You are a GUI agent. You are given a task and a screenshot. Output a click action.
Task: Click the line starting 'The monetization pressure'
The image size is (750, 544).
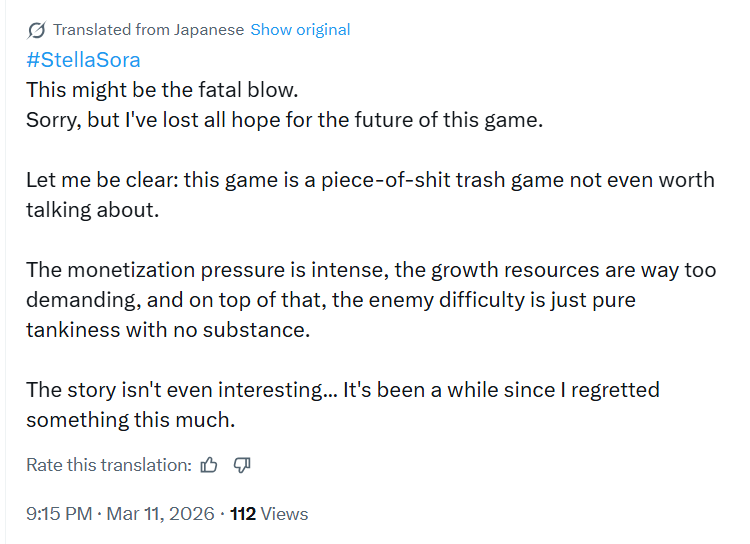370,270
